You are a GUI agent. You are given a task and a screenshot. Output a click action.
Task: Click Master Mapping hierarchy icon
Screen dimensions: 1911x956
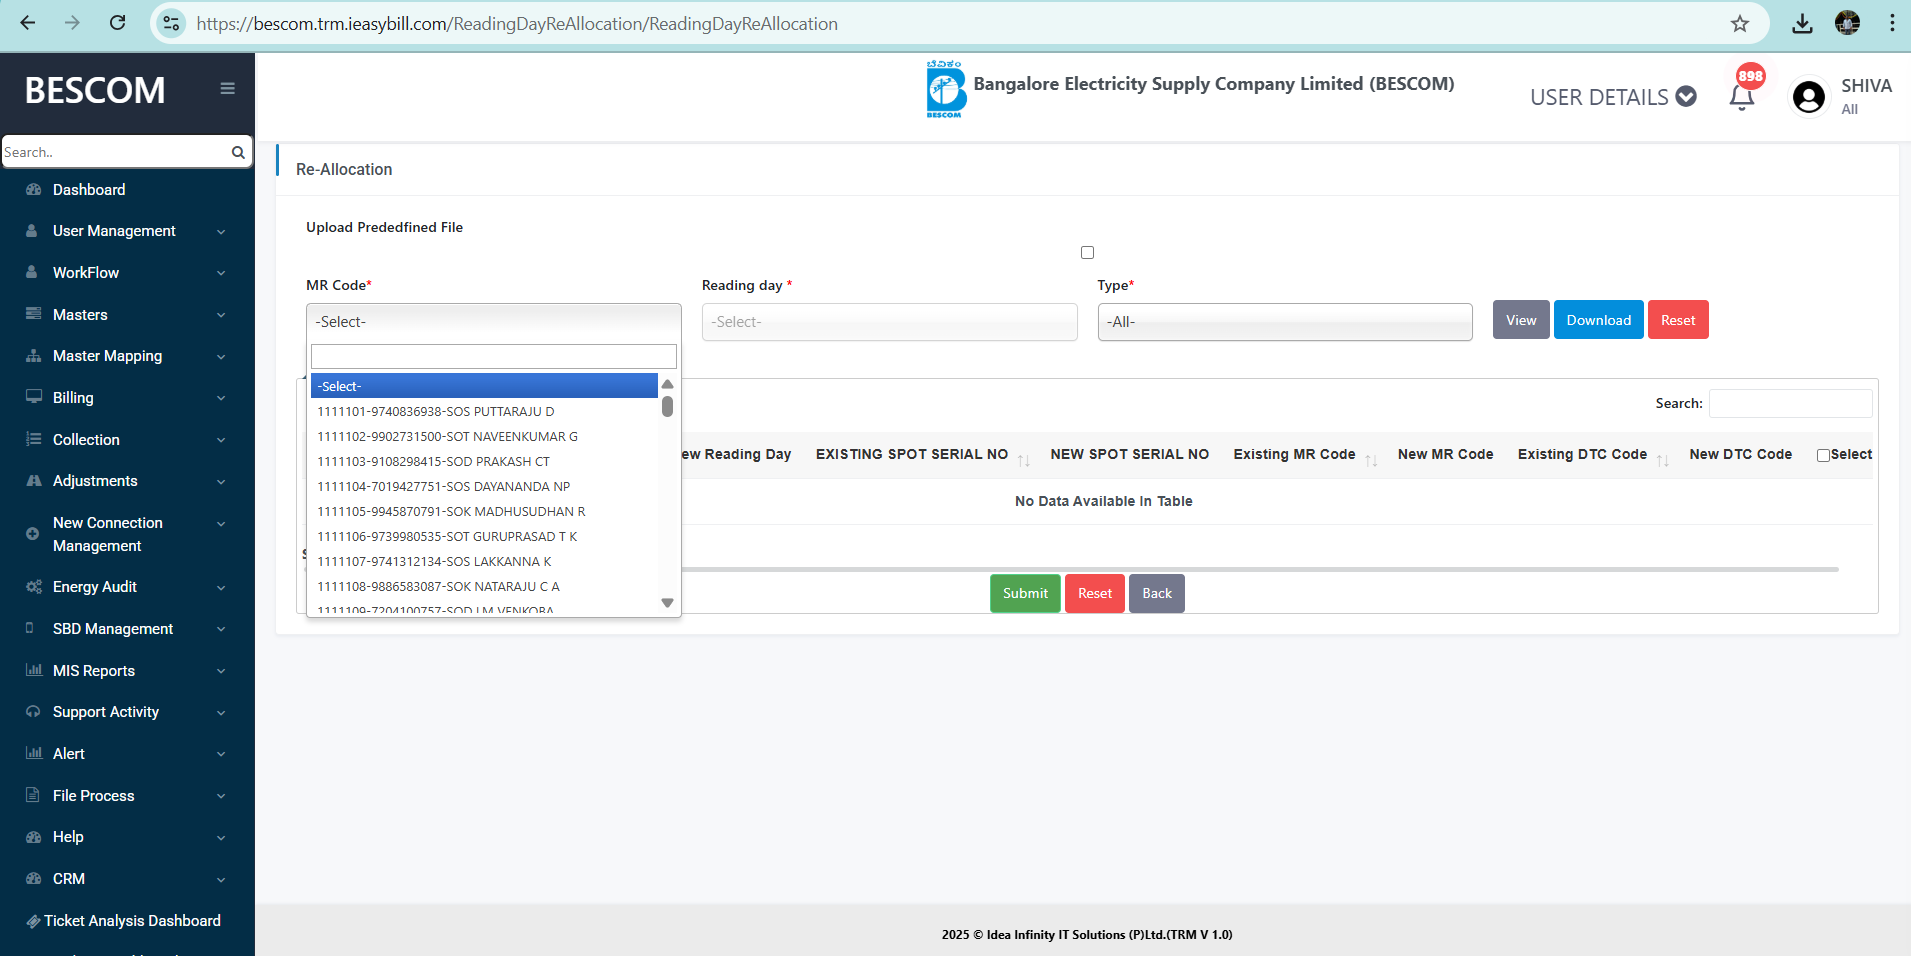pyautogui.click(x=33, y=355)
